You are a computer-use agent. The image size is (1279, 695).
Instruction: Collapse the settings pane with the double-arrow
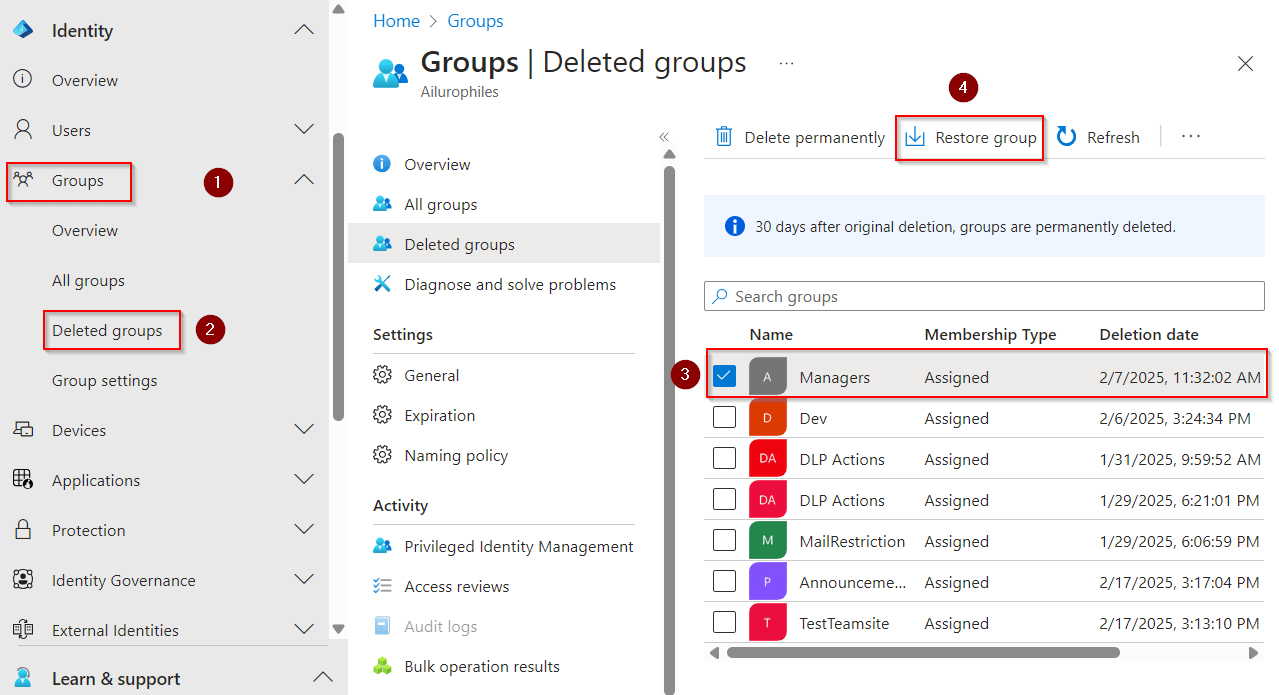tap(663, 137)
